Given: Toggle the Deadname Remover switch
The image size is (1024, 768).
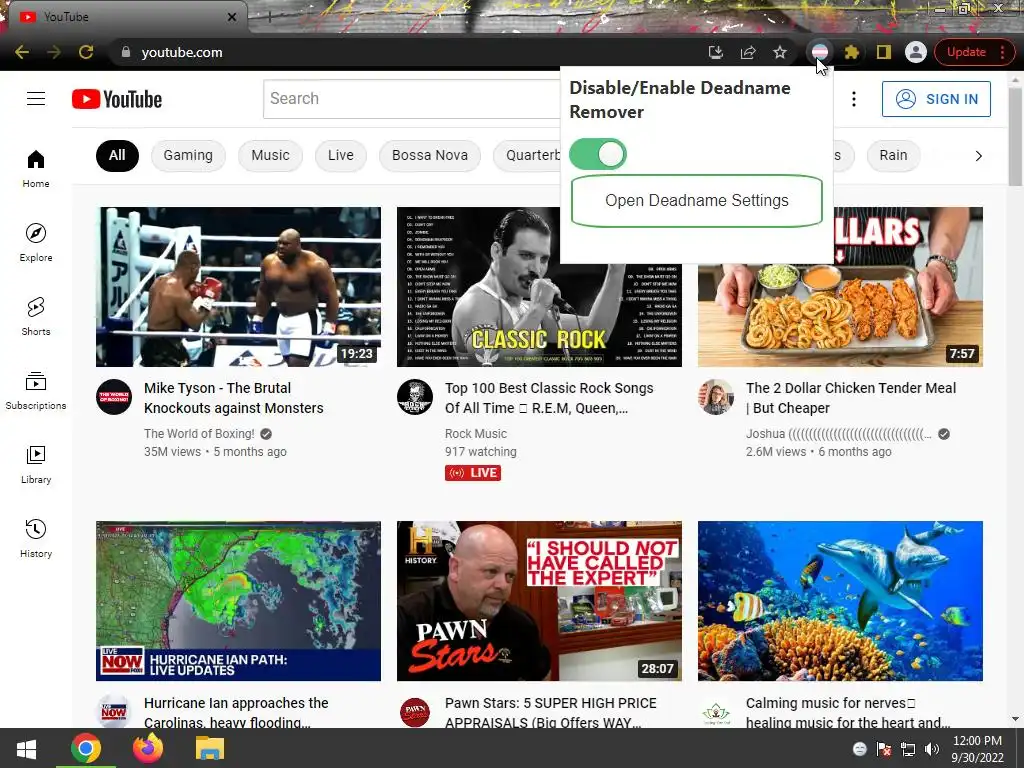Looking at the screenshot, I should pyautogui.click(x=598, y=154).
